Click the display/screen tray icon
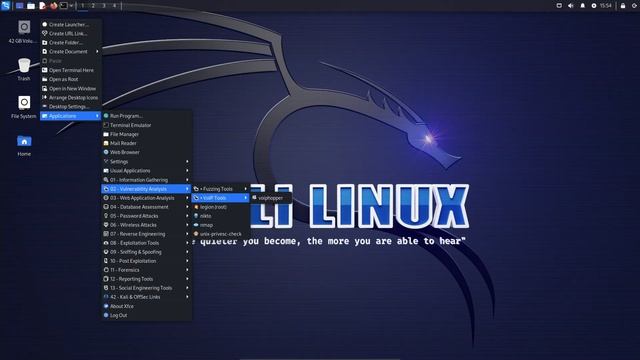The width and height of the screenshot is (640, 360). tap(559, 6)
